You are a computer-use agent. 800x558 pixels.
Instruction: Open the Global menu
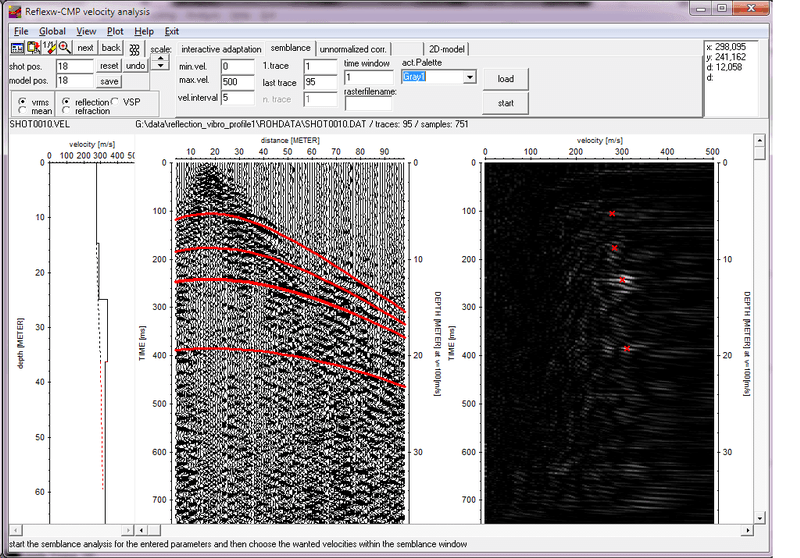click(x=52, y=31)
